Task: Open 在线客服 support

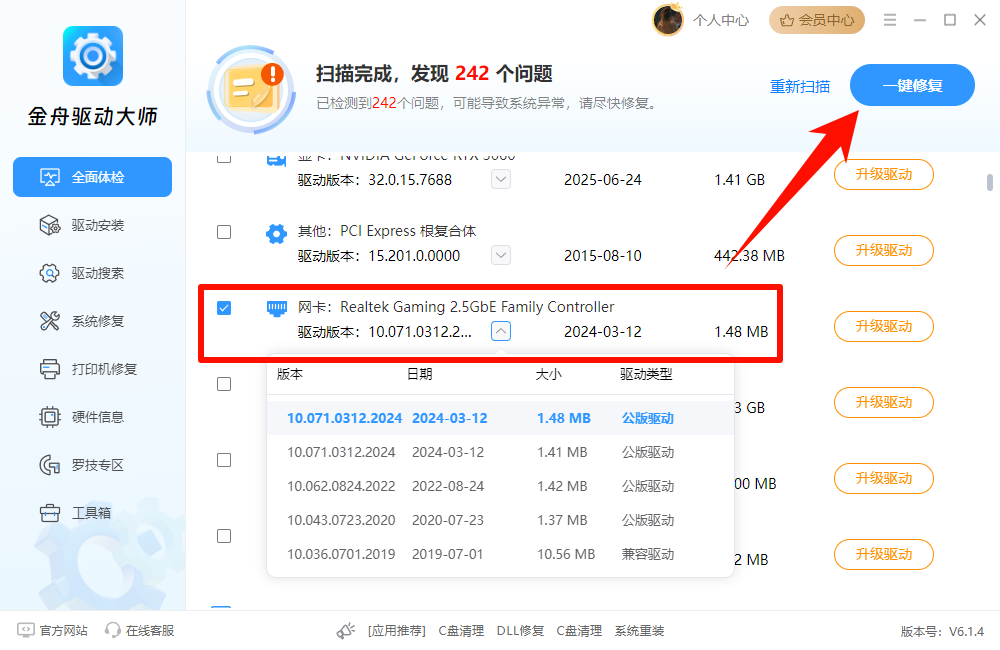Action: point(150,630)
